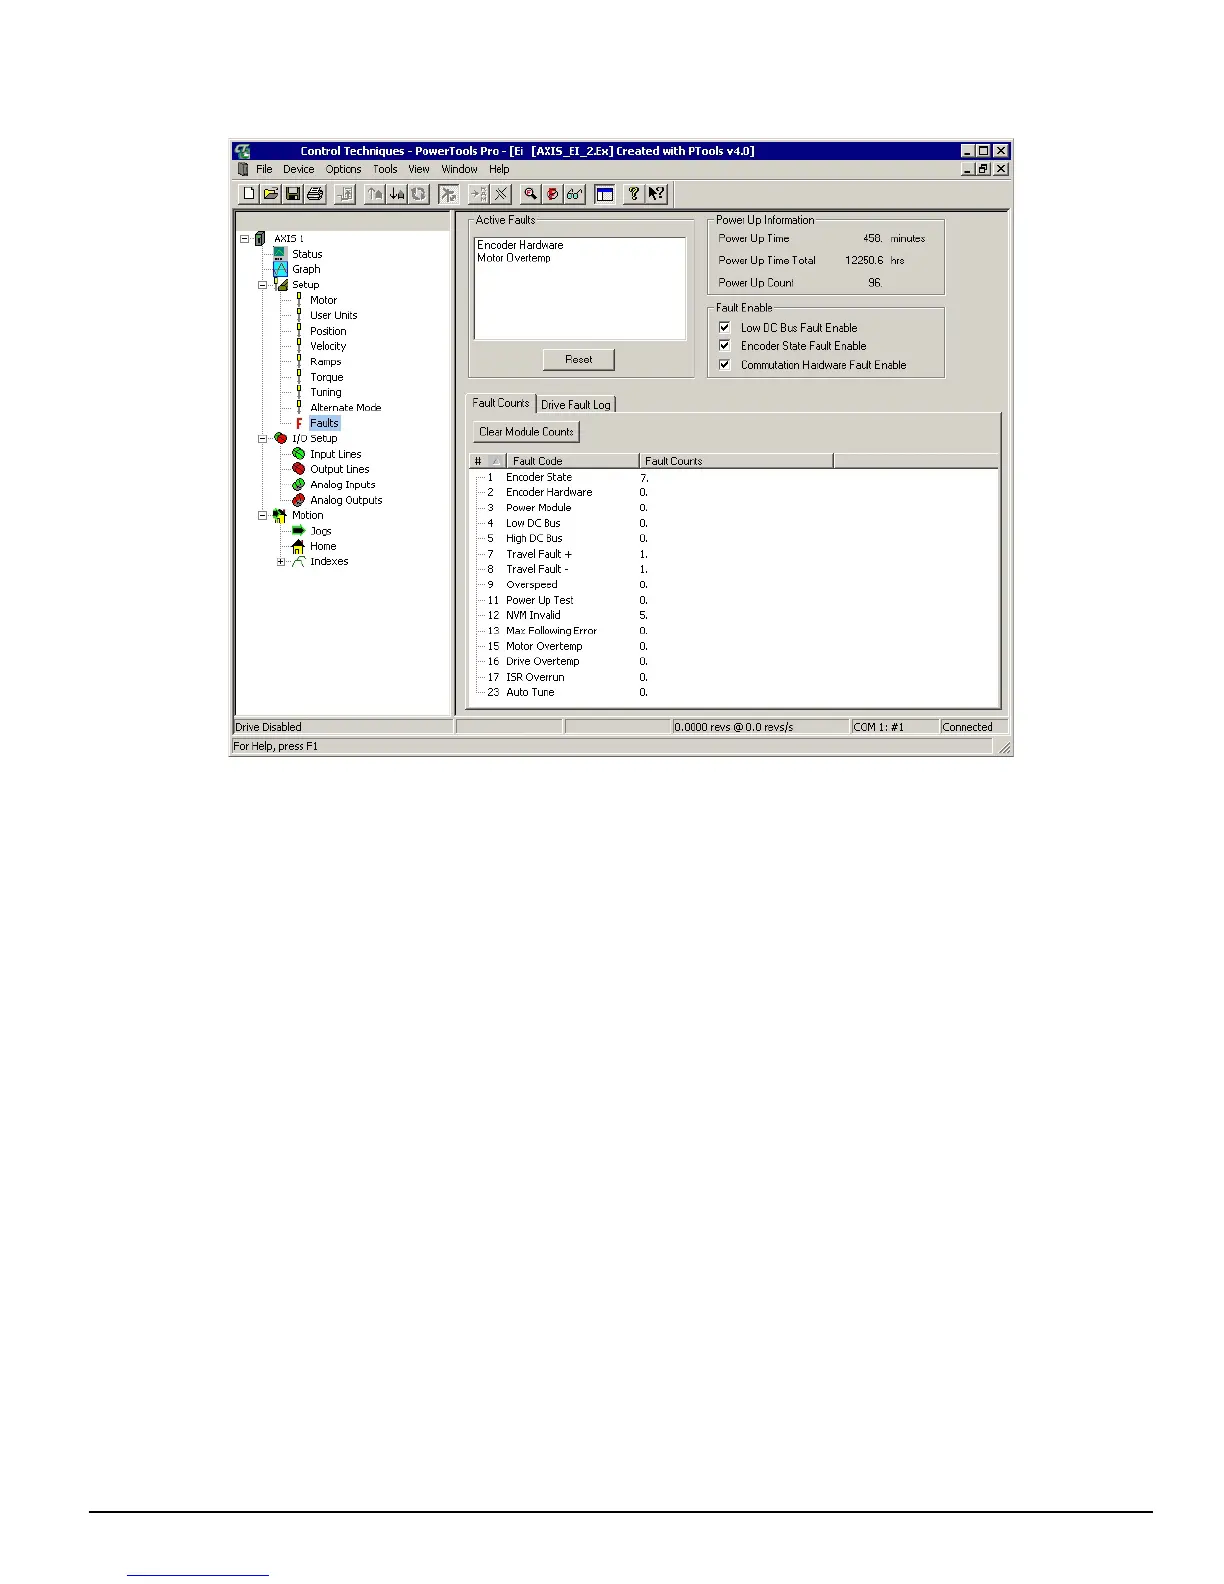Click the Analog Inputs tree icon
The width and height of the screenshot is (1224, 1584).
coord(298,485)
